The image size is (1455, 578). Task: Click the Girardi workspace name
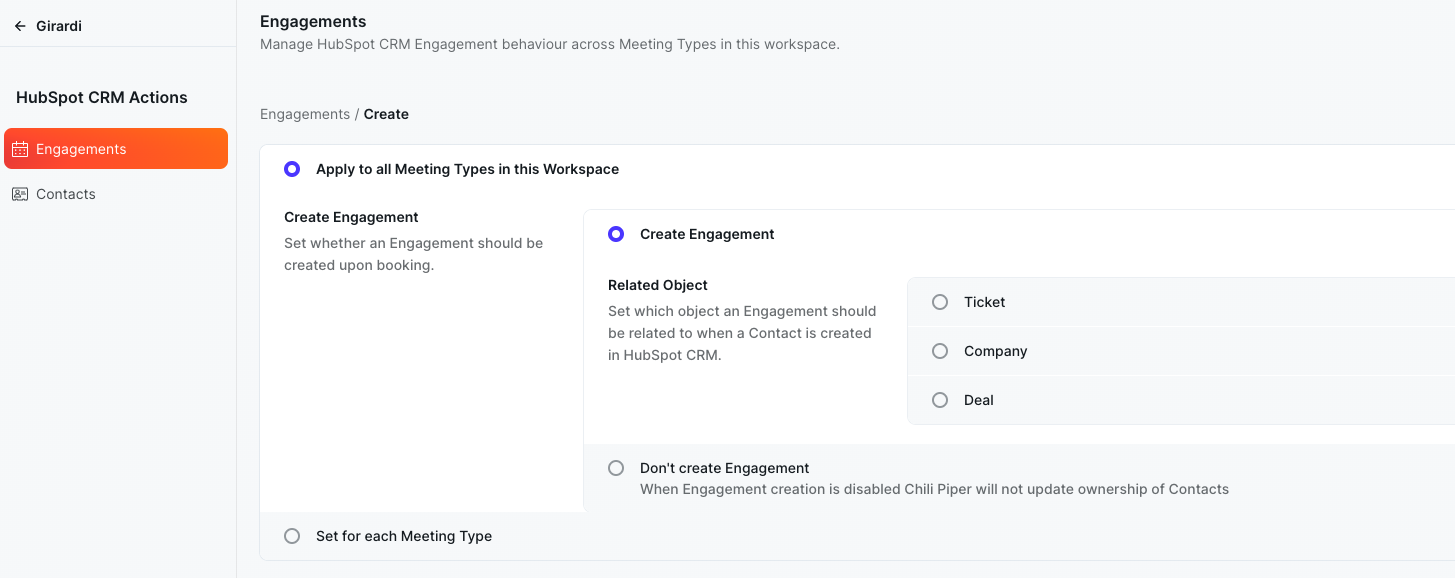click(x=59, y=26)
